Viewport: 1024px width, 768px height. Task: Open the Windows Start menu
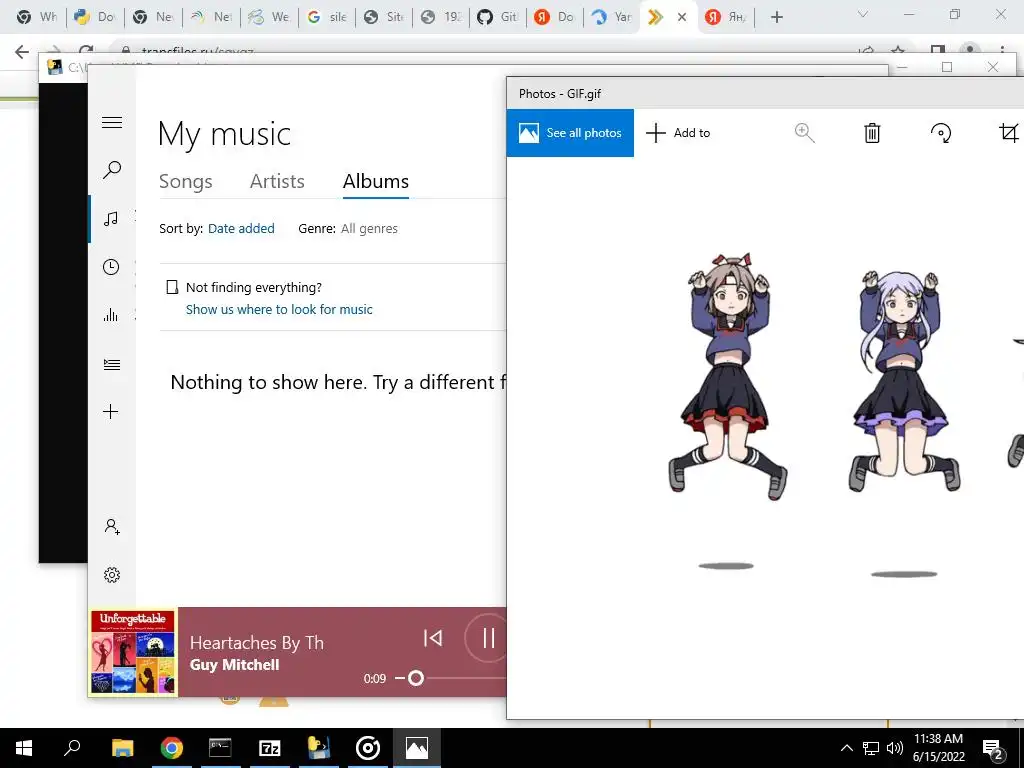click(x=24, y=748)
